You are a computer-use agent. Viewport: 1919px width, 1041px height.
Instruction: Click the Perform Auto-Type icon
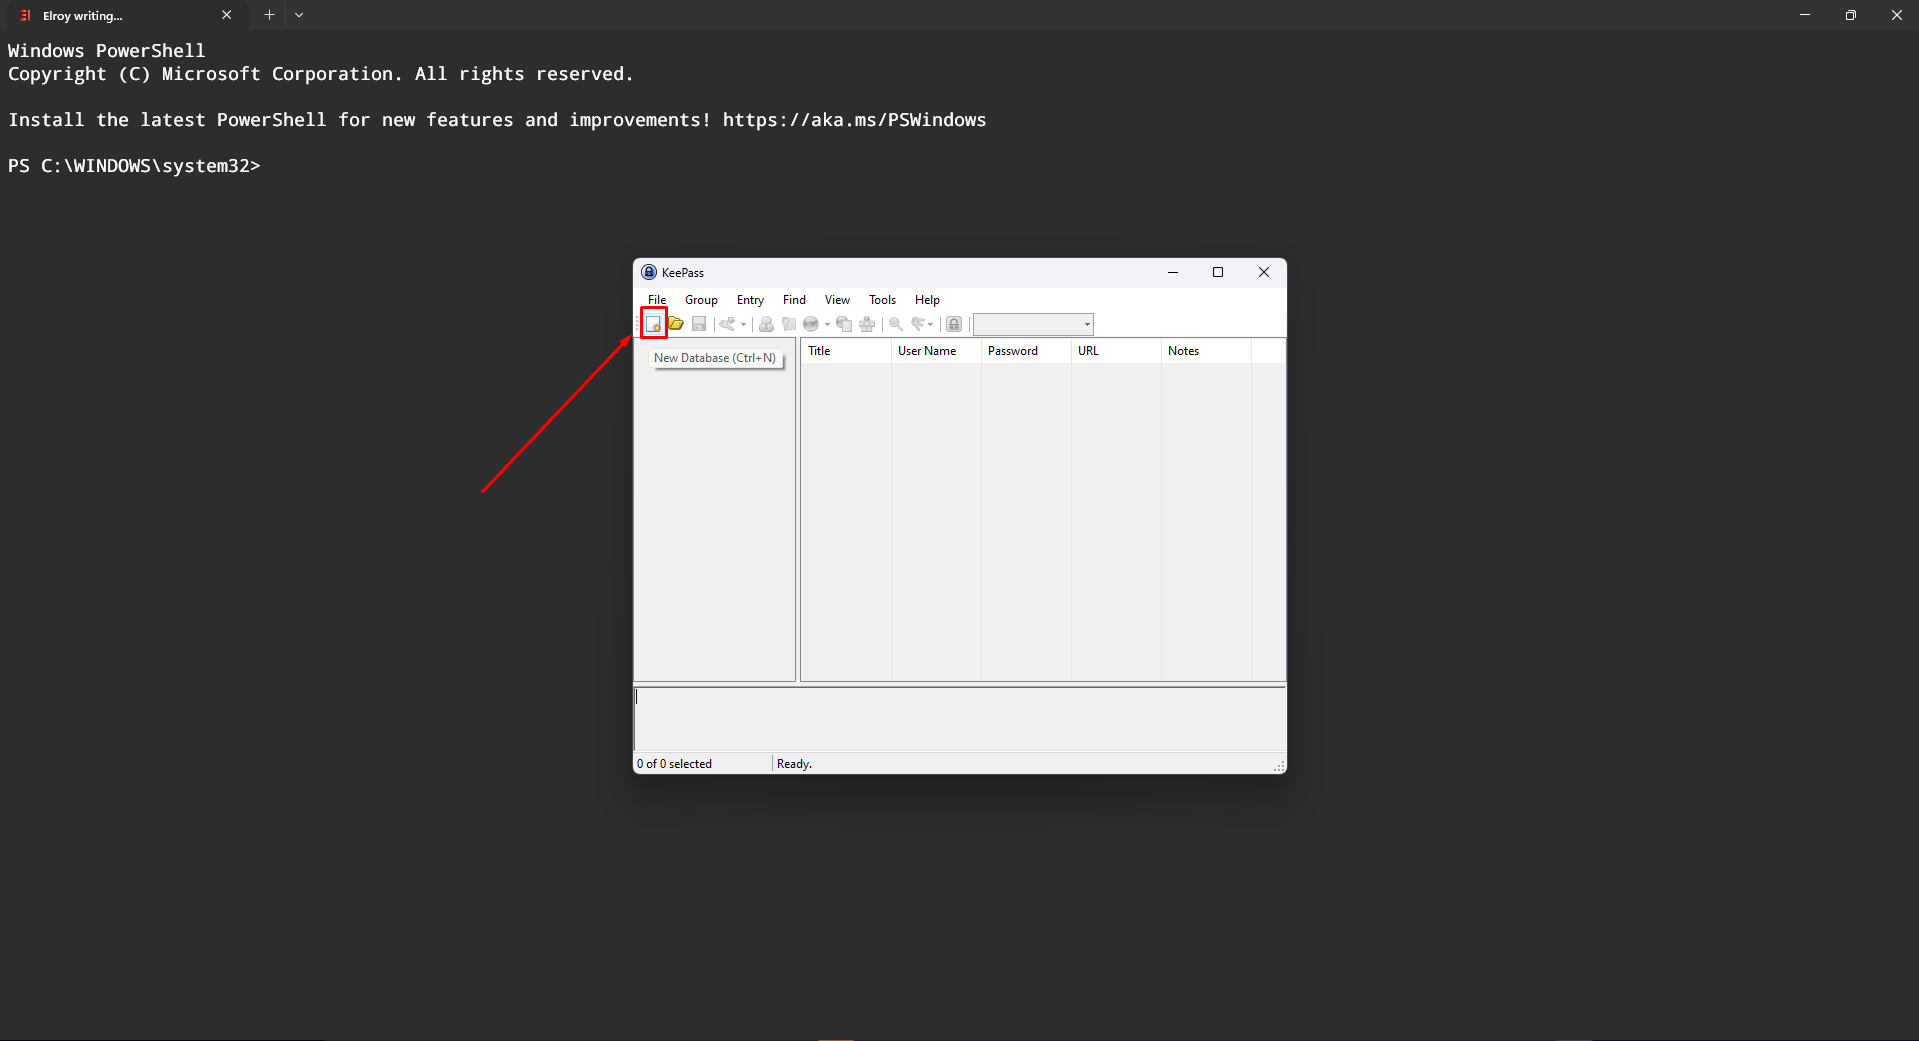click(x=867, y=324)
